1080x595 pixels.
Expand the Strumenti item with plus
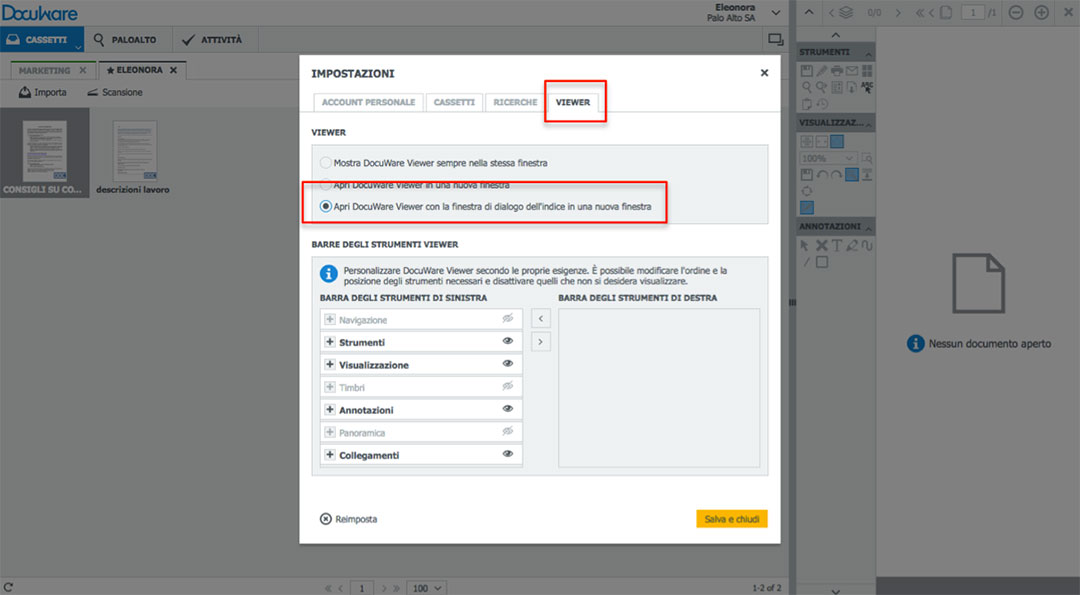(330, 342)
